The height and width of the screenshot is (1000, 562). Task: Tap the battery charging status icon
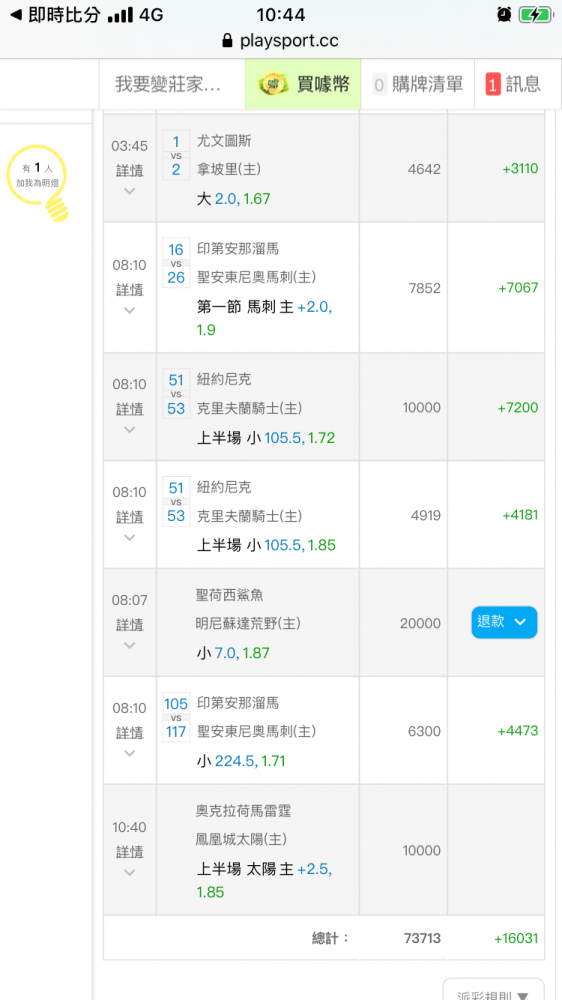coord(535,14)
